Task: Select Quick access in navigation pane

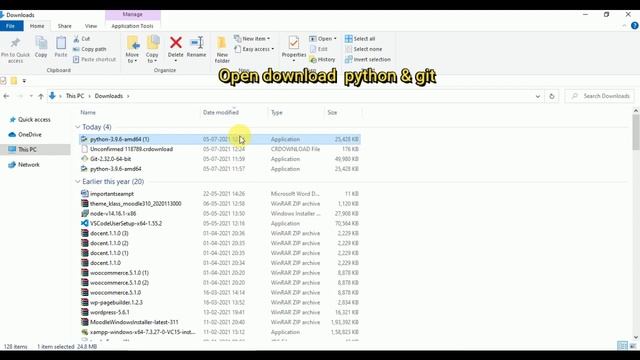Action: (34, 120)
